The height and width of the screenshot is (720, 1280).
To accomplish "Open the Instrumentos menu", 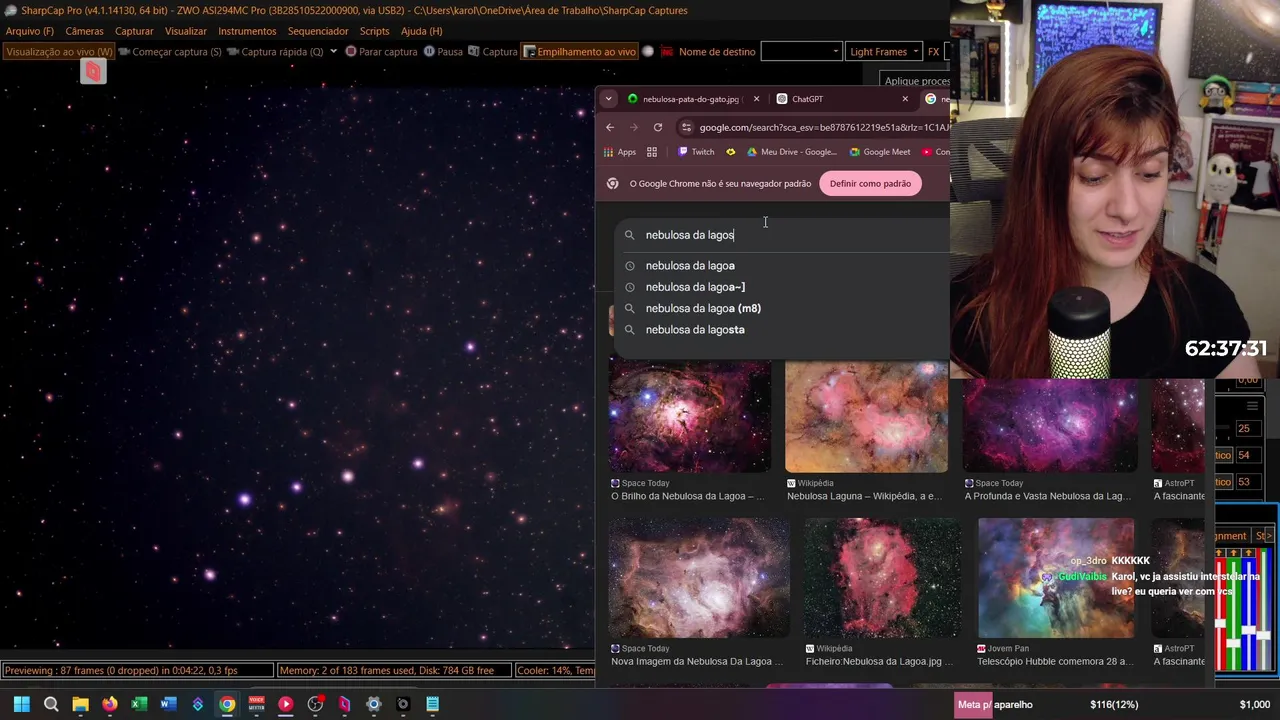I will [x=247, y=31].
